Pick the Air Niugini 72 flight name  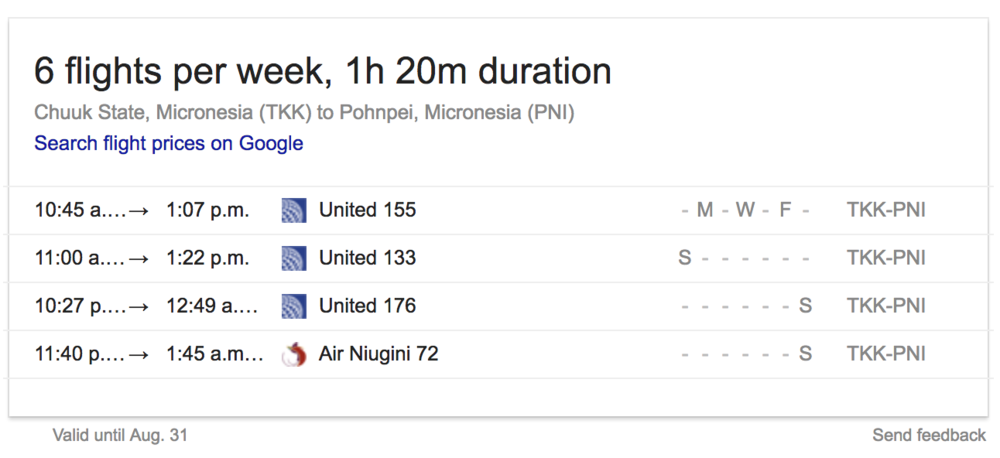(378, 354)
